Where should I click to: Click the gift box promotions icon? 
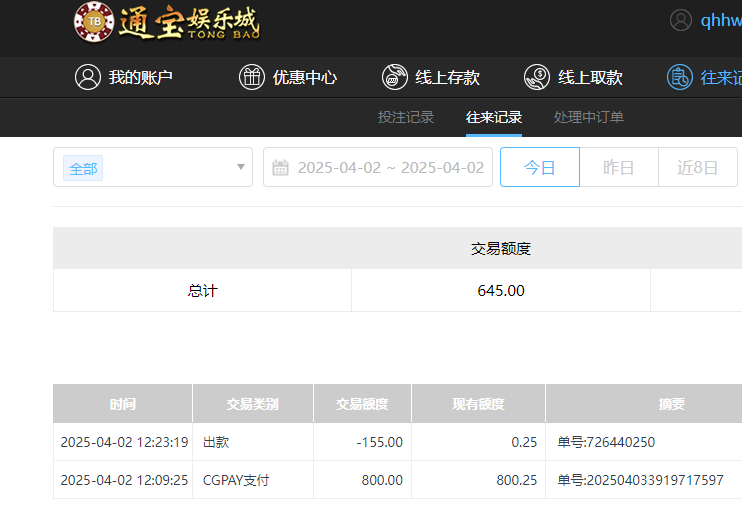pos(252,77)
